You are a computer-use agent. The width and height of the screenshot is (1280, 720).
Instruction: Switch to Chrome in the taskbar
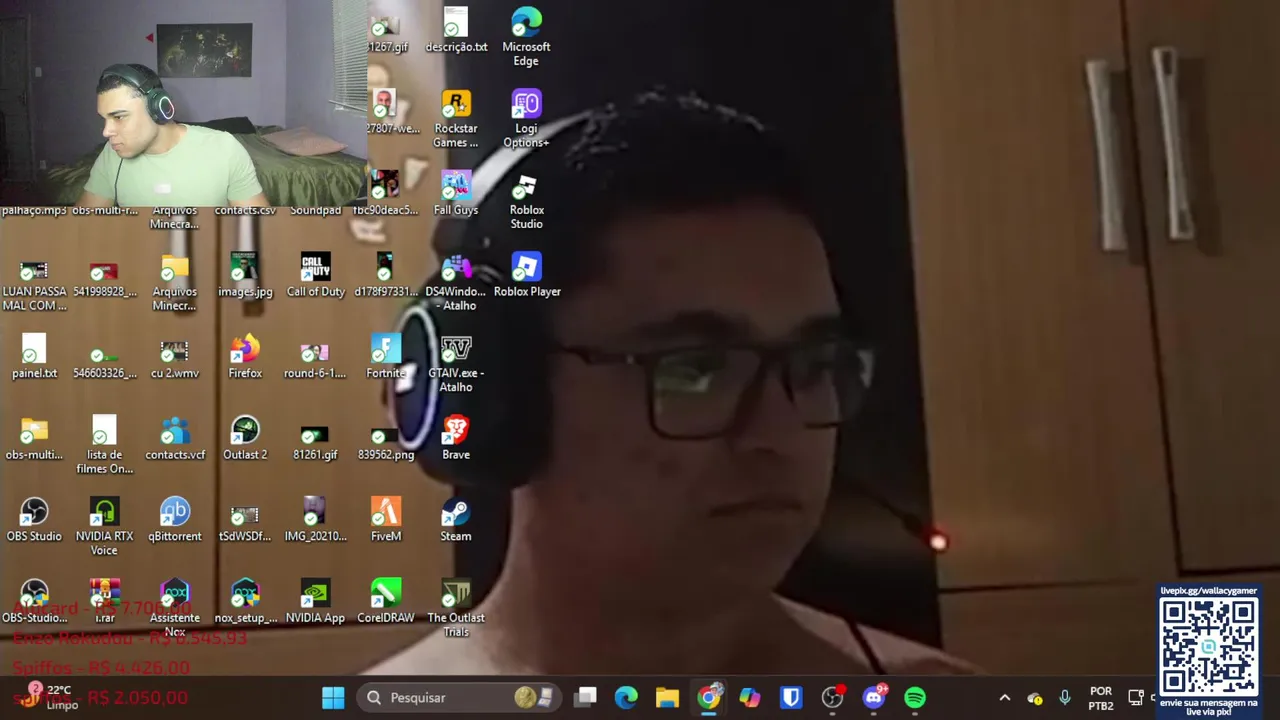click(708, 697)
